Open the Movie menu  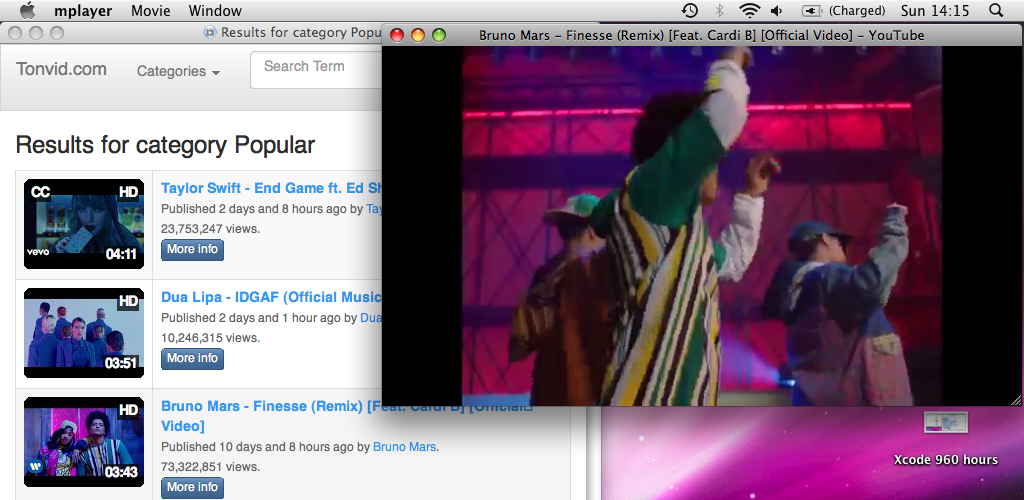click(x=151, y=11)
